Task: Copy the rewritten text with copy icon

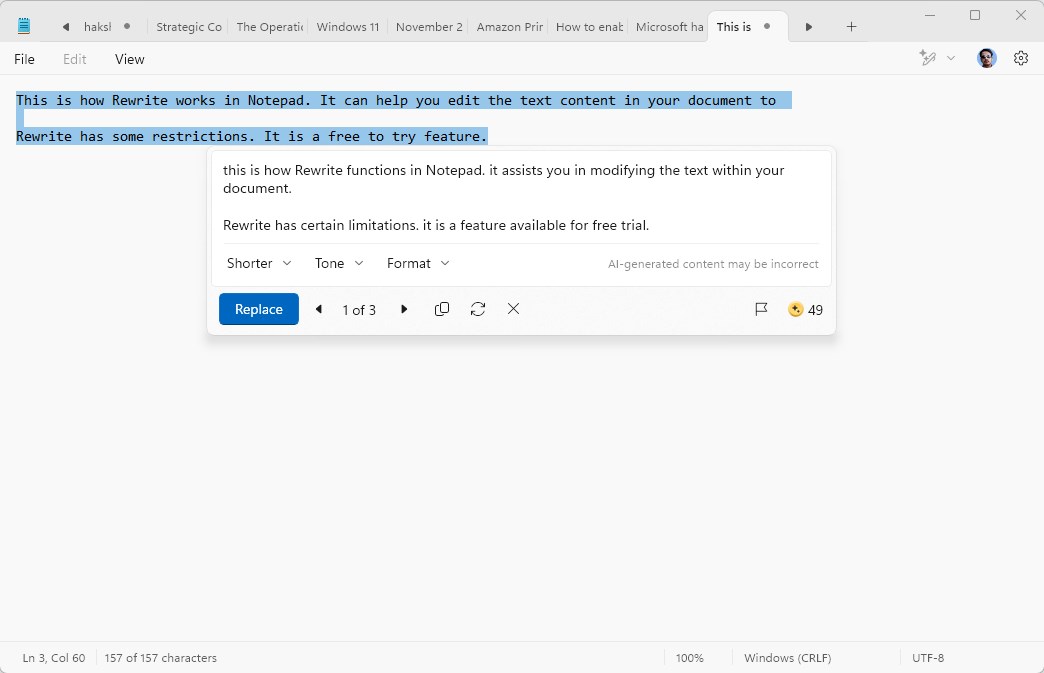Action: 442,309
